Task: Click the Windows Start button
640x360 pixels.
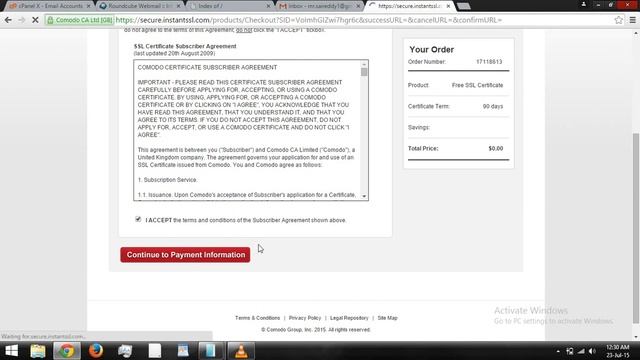Action: point(11,351)
